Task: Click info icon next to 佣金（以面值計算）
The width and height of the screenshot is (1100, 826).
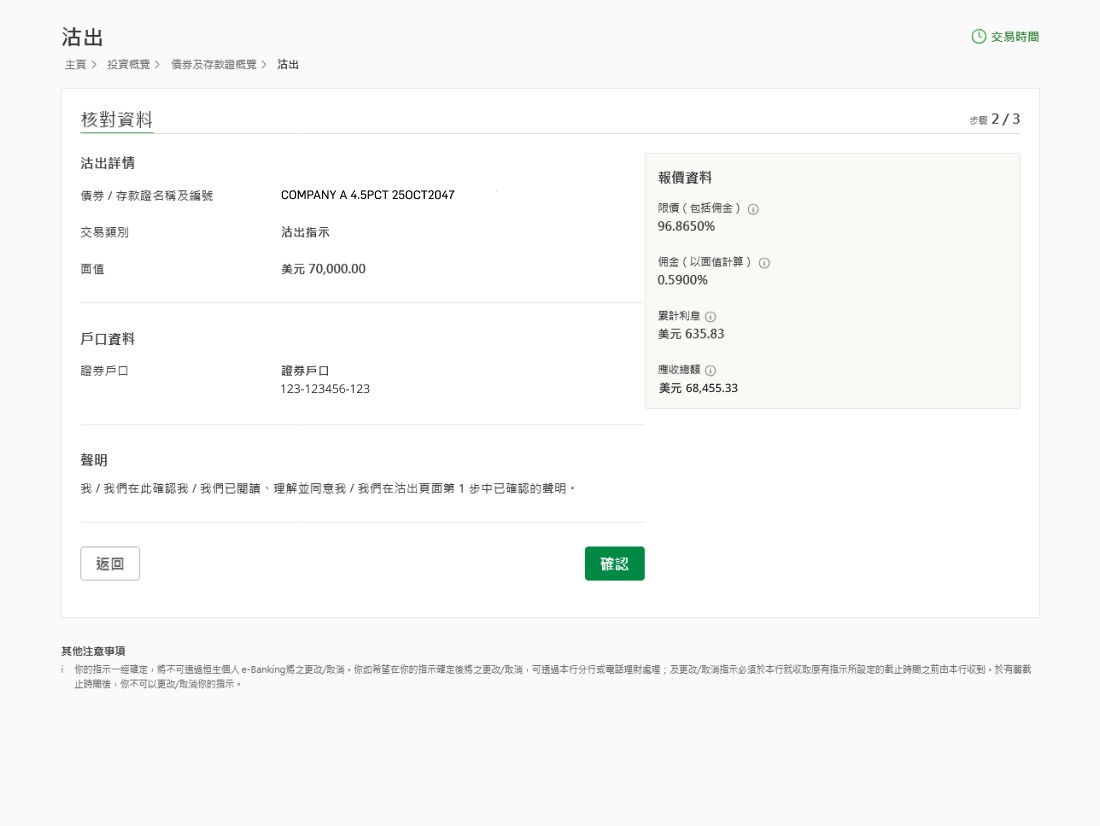Action: pyautogui.click(x=764, y=263)
